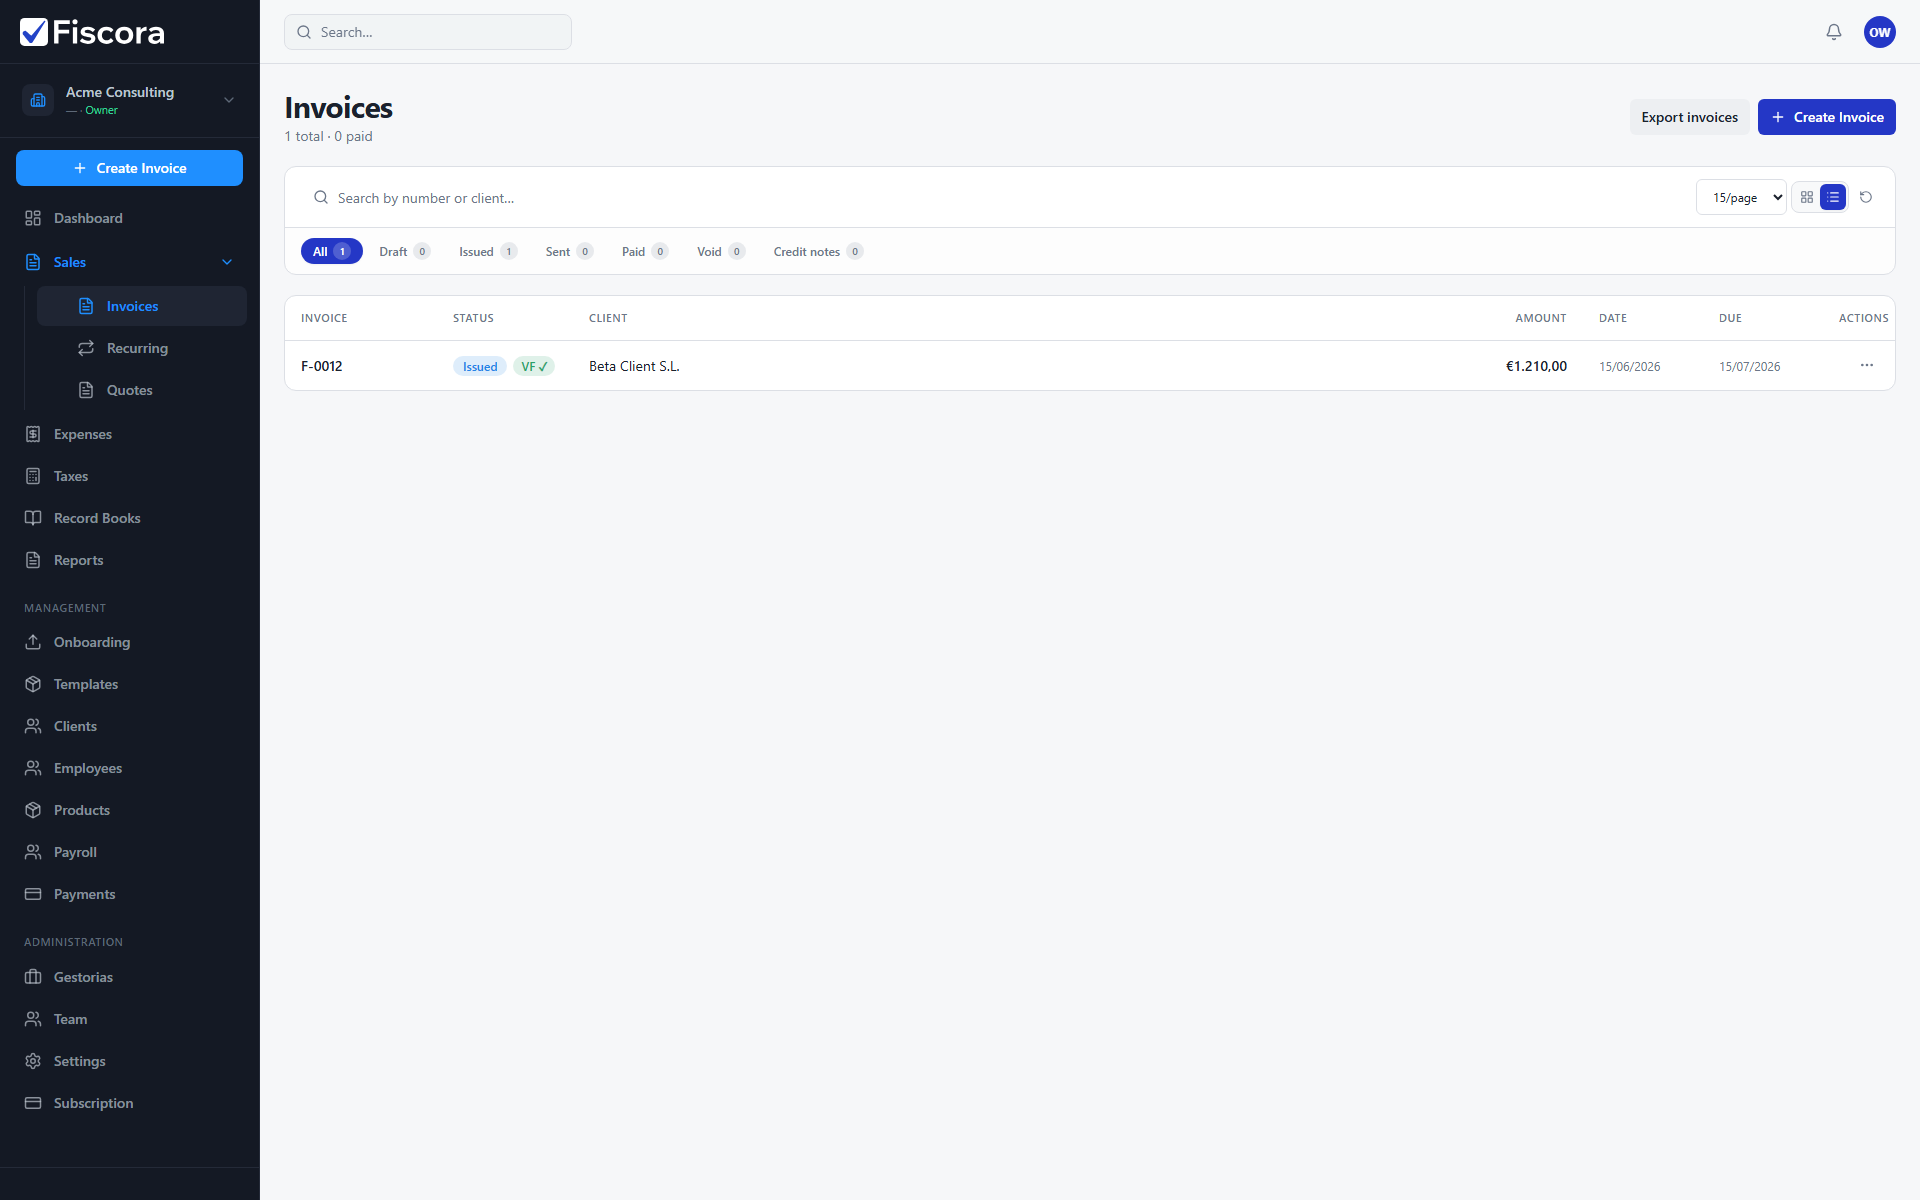Click the Taxes calculator icon
Image resolution: width=1920 pixels, height=1200 pixels.
(33, 476)
